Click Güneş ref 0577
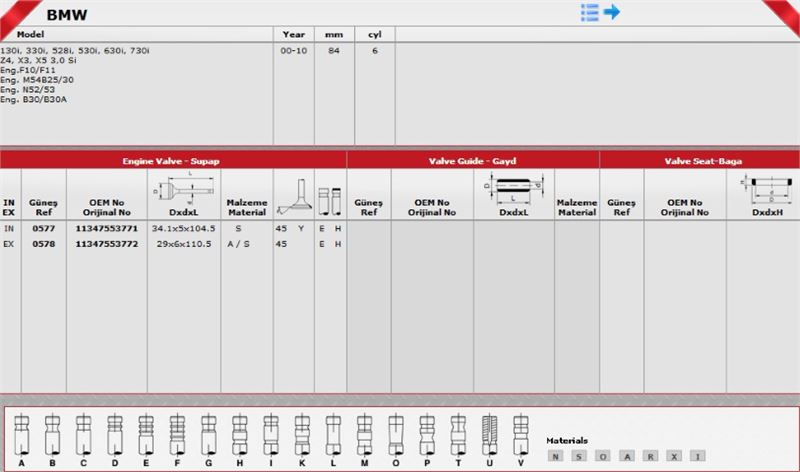Screen dimensions: 800x472 tap(43, 228)
